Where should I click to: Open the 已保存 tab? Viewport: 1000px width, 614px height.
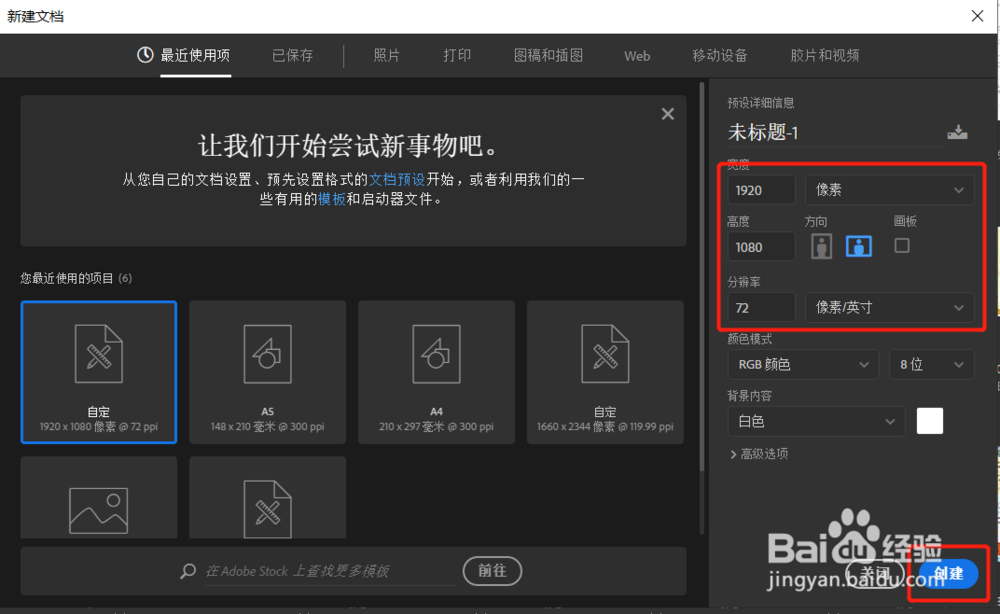pyautogui.click(x=293, y=55)
